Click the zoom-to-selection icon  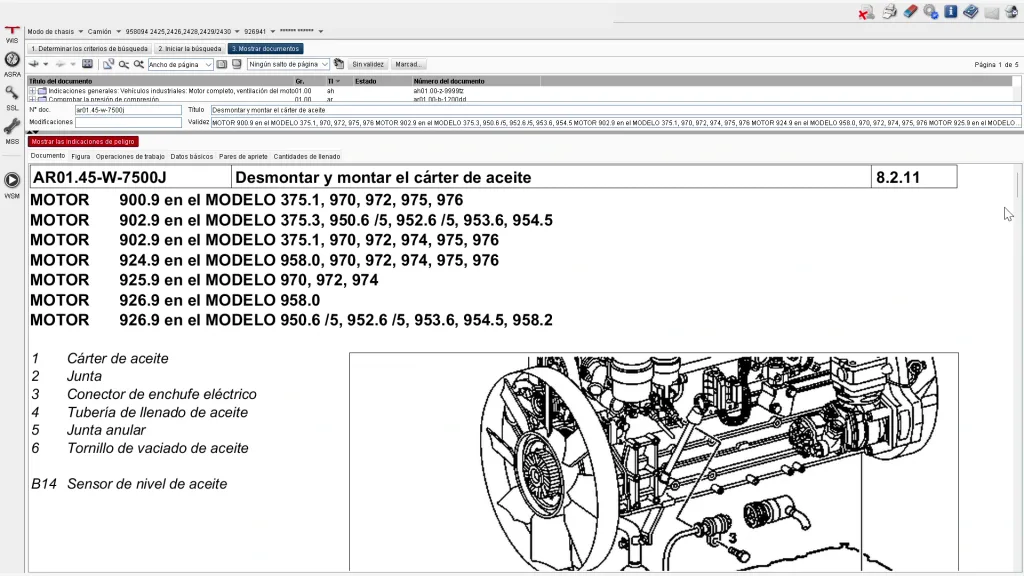[108, 64]
